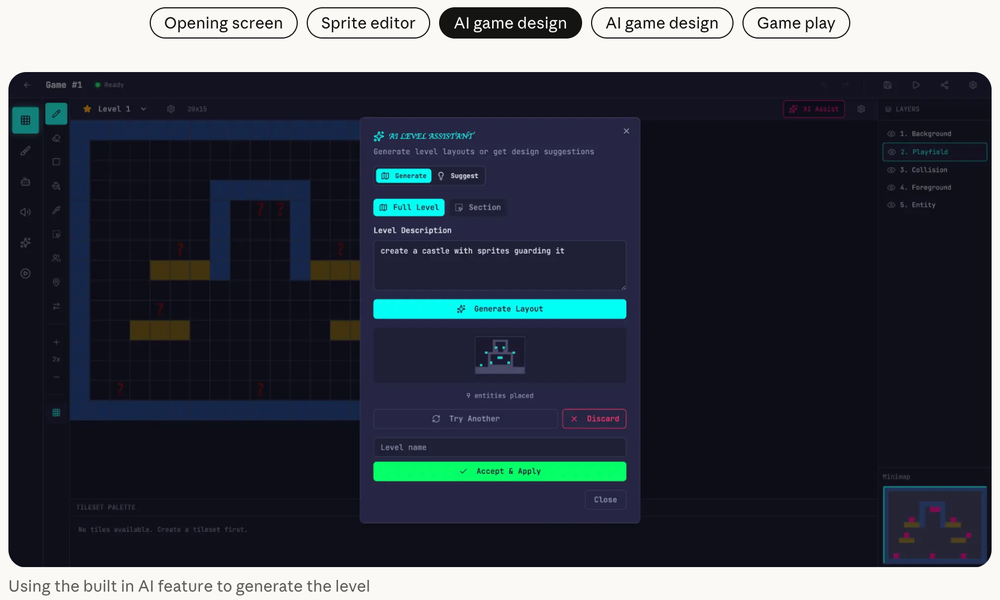
Task: Open the tile map grid editor
Action: click(x=26, y=120)
